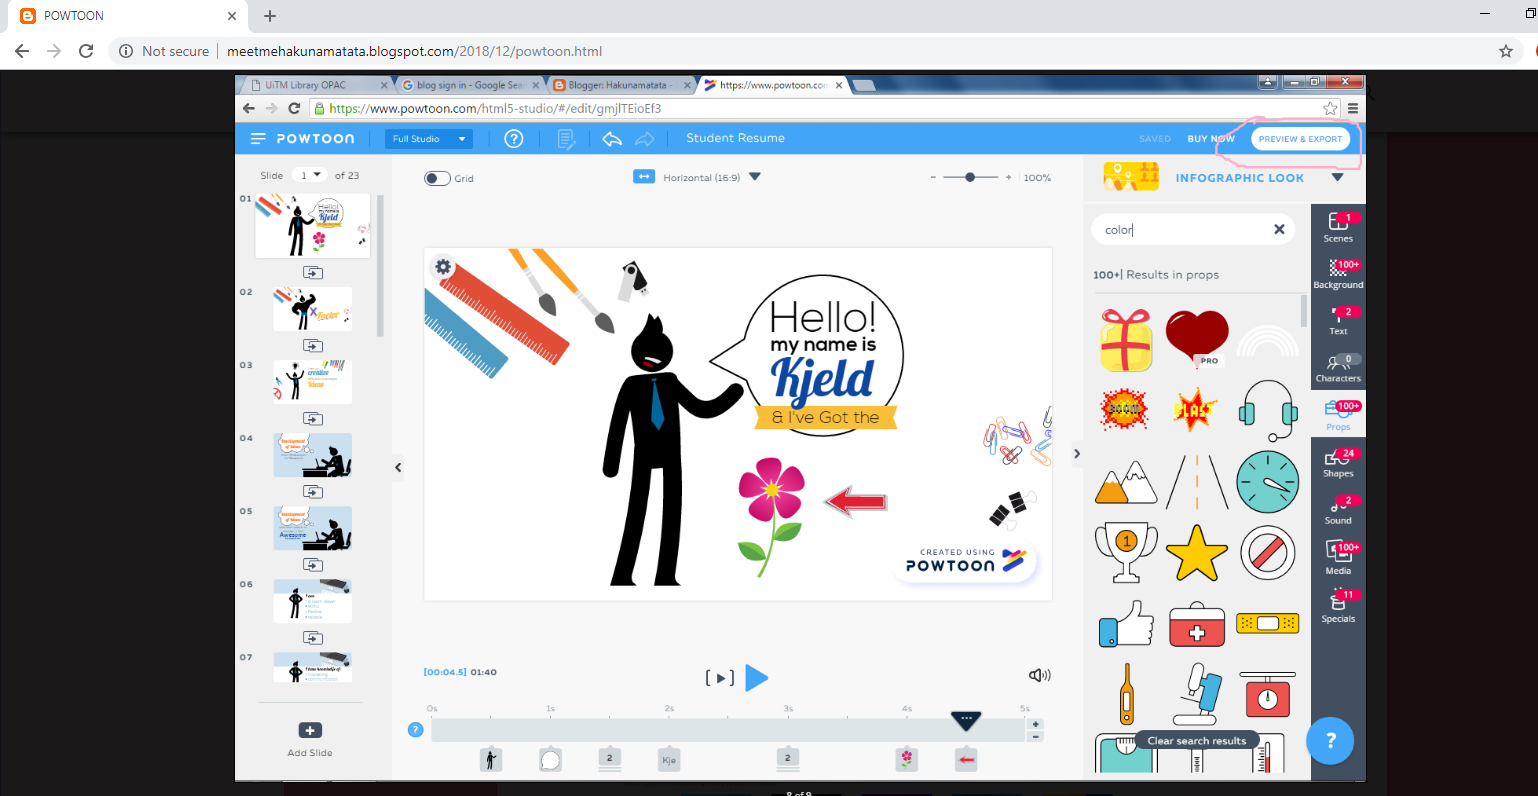Select the thermometer prop

point(1127,694)
